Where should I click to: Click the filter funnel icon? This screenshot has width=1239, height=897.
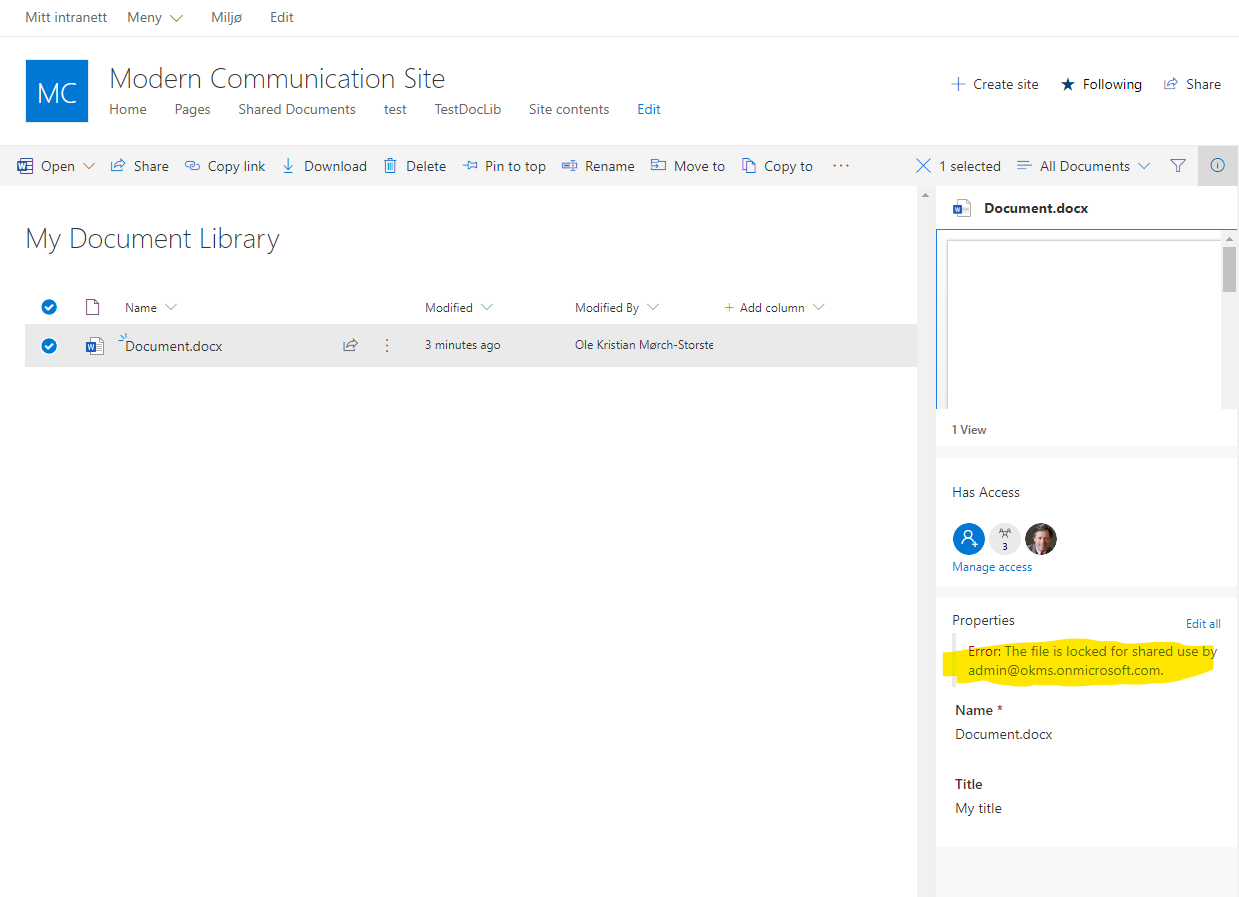click(x=1178, y=166)
